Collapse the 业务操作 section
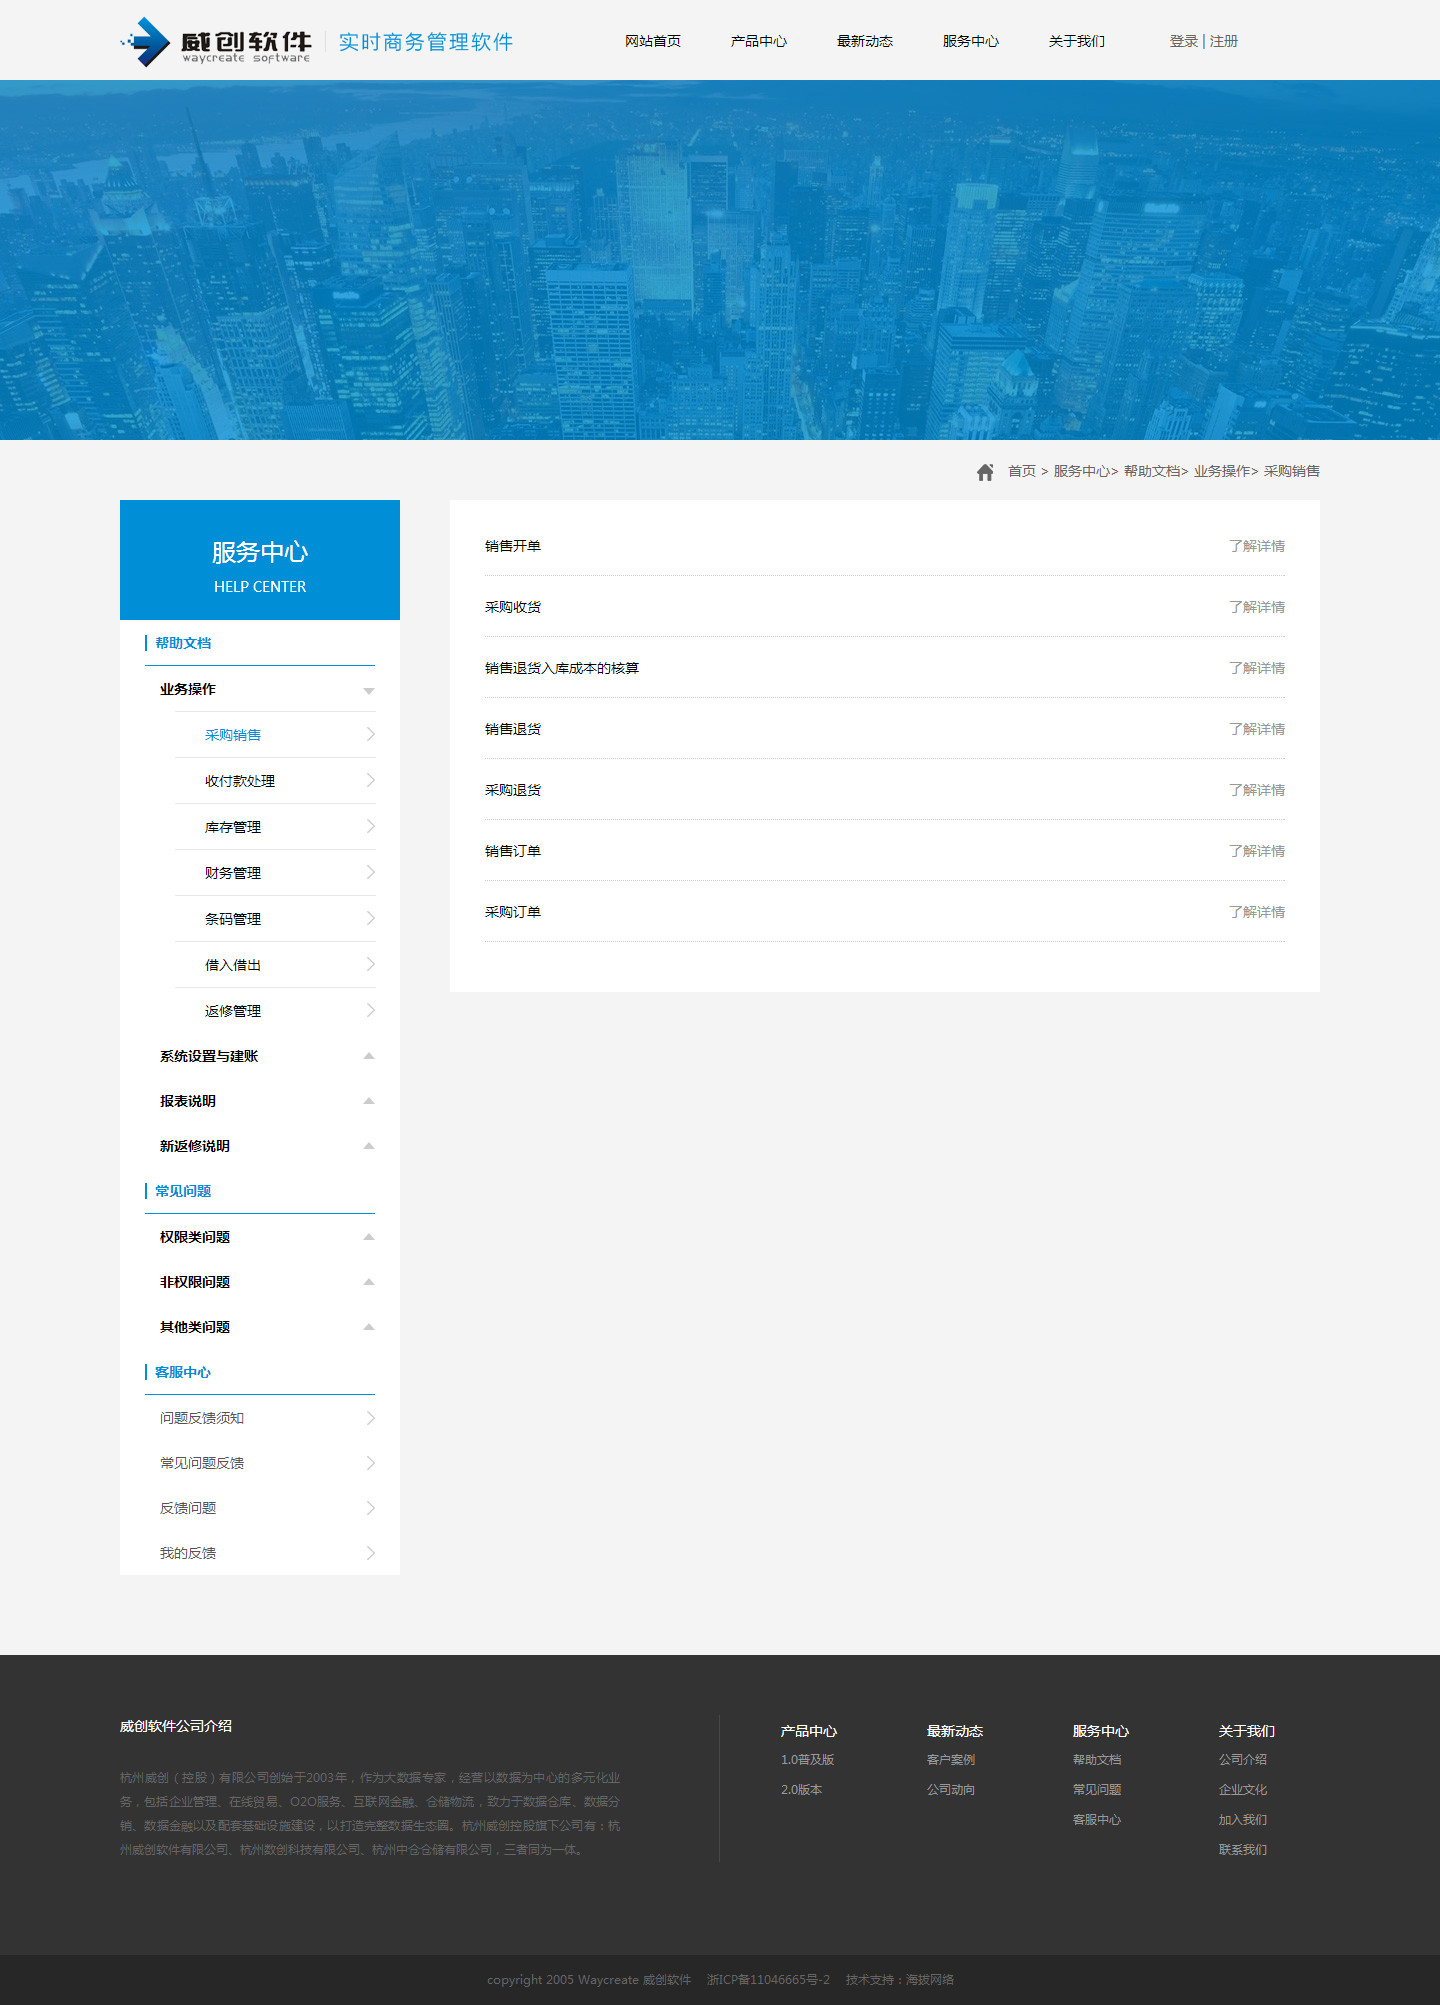Viewport: 1440px width, 2005px height. [x=369, y=691]
